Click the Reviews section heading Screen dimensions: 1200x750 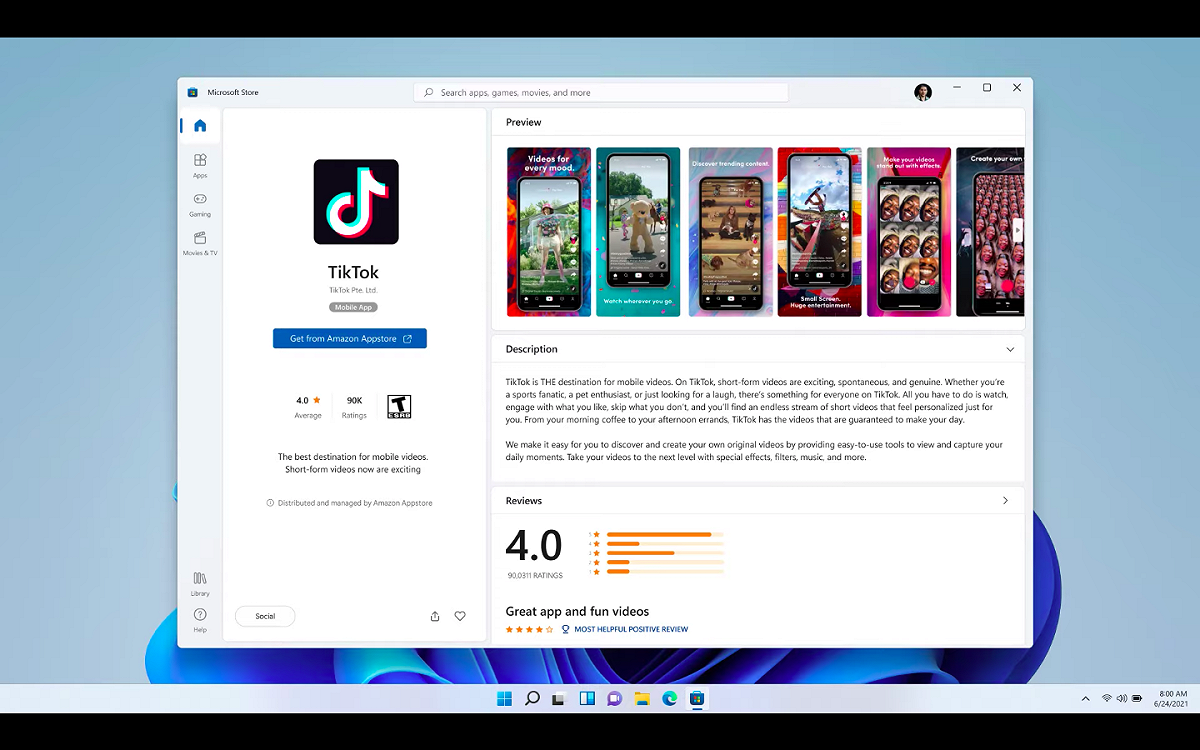[x=524, y=501]
